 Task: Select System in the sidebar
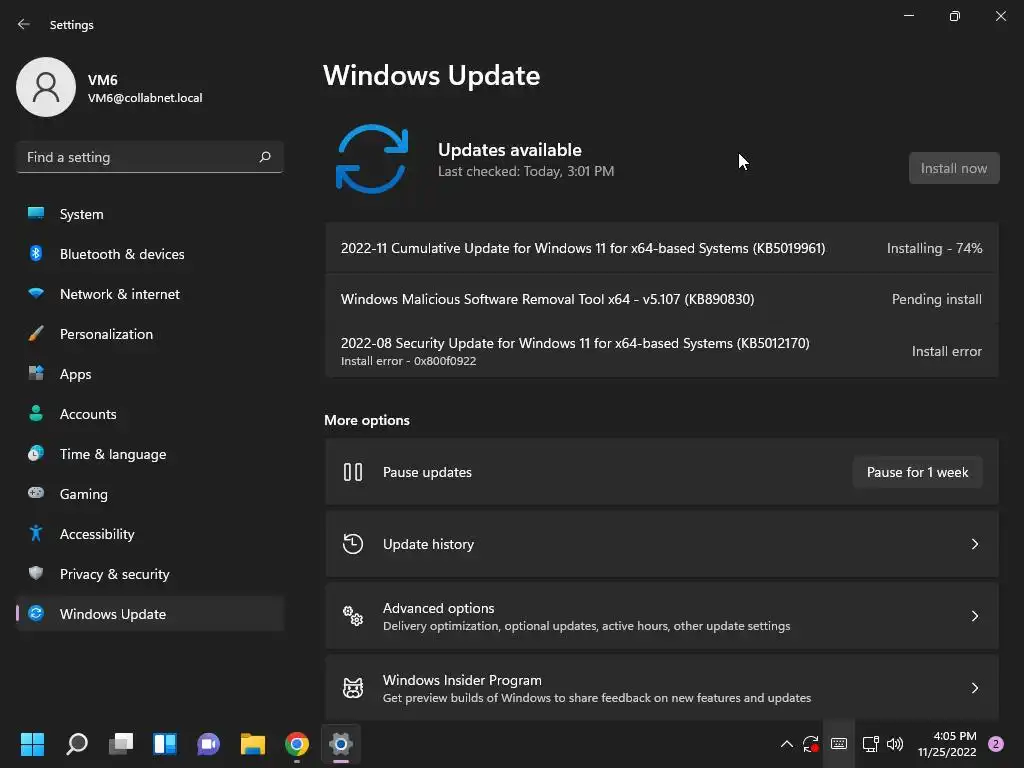(x=150, y=214)
